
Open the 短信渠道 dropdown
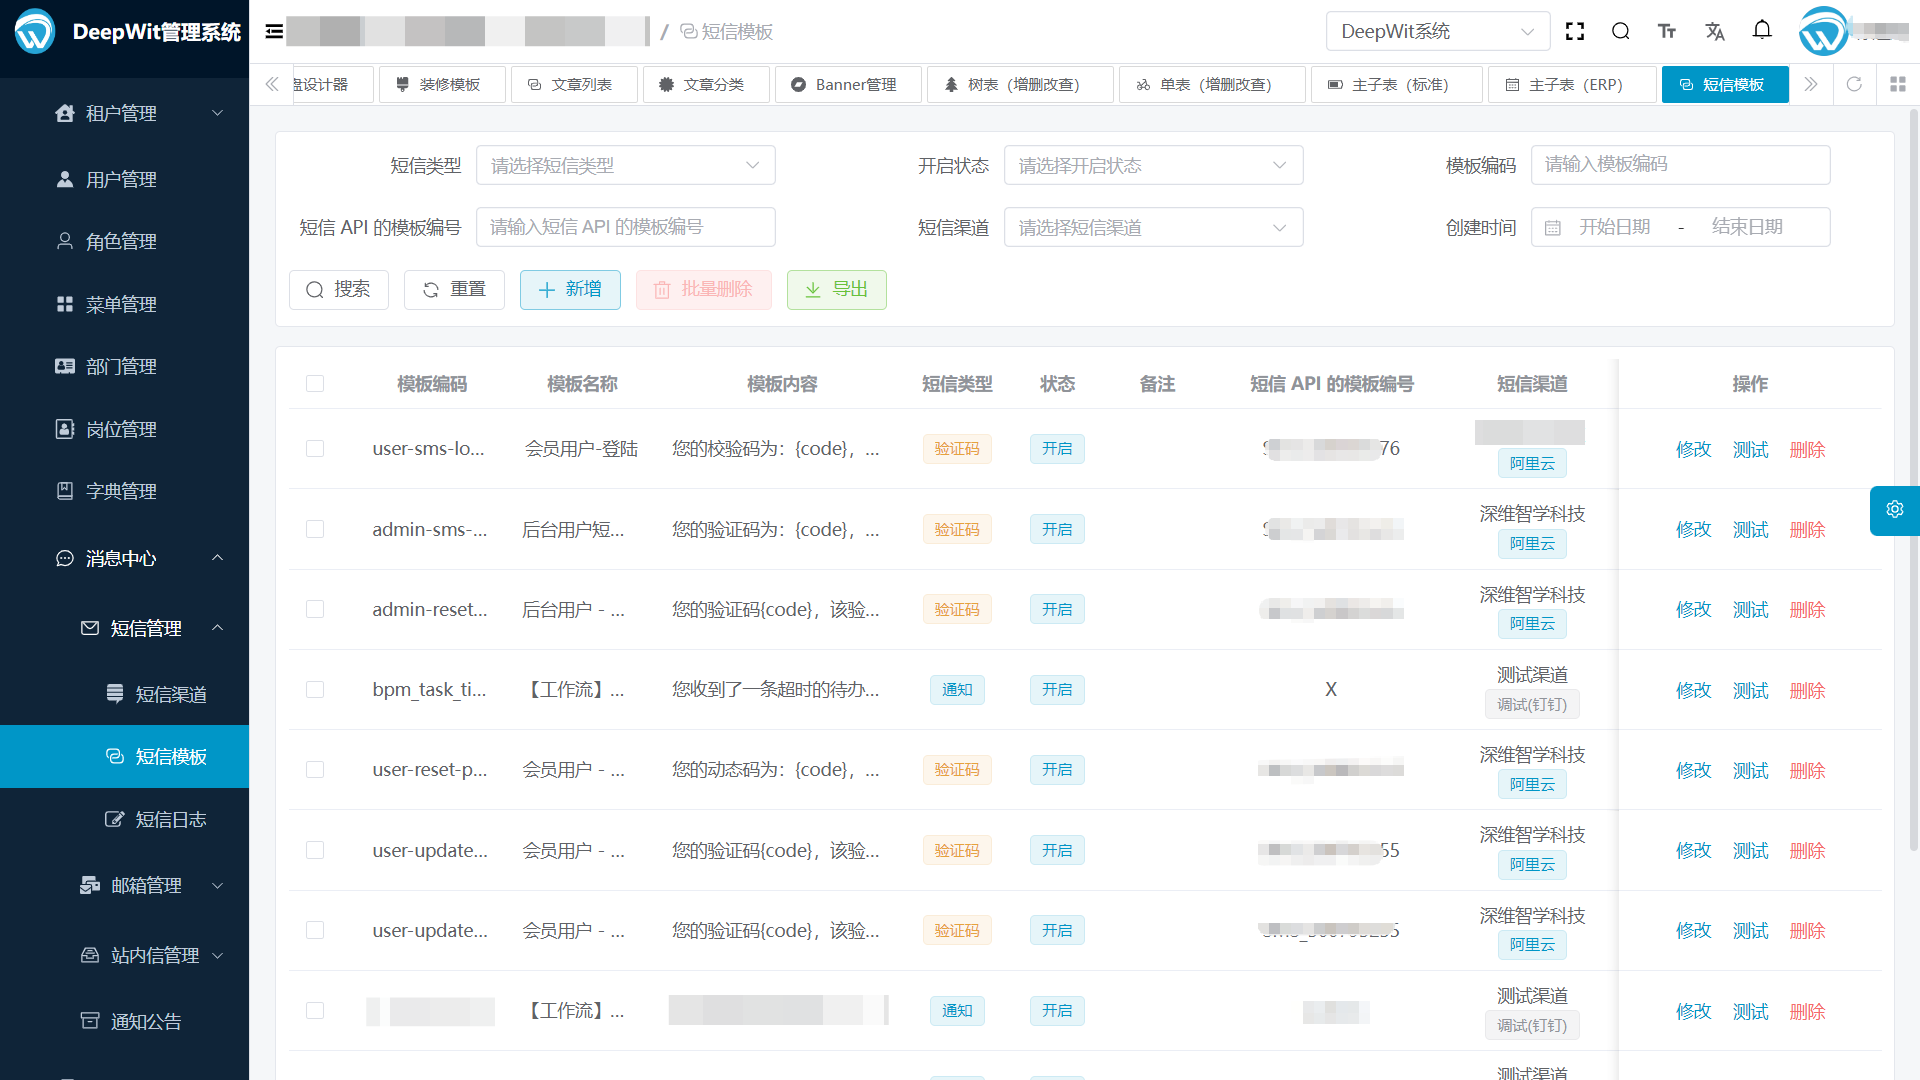[x=1153, y=227]
